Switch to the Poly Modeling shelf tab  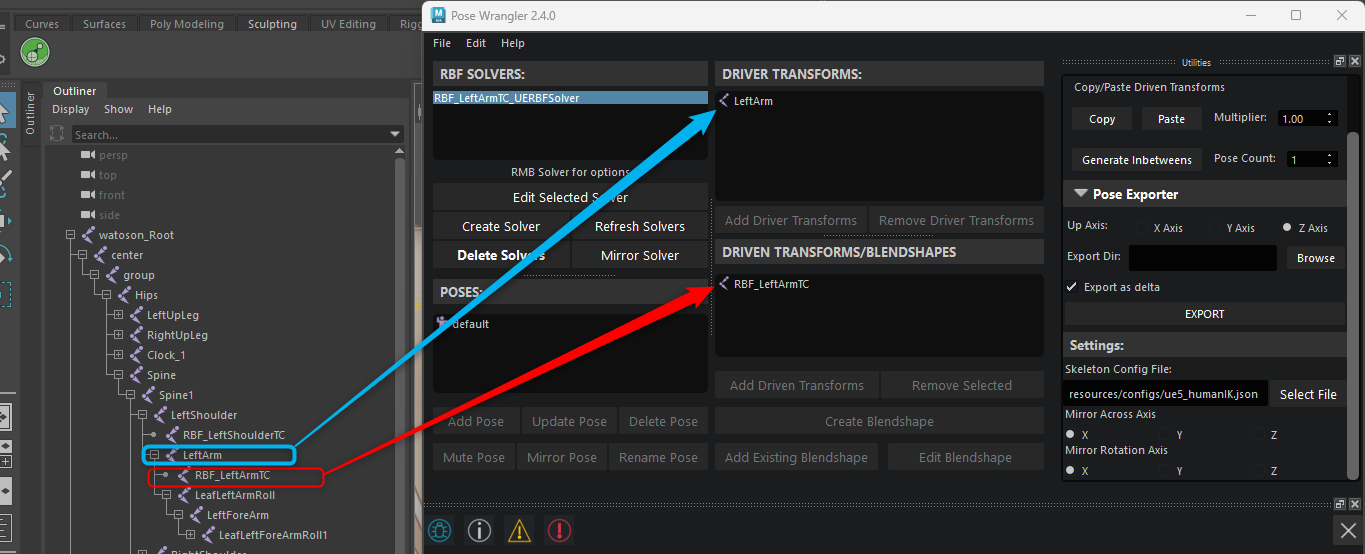point(186,24)
